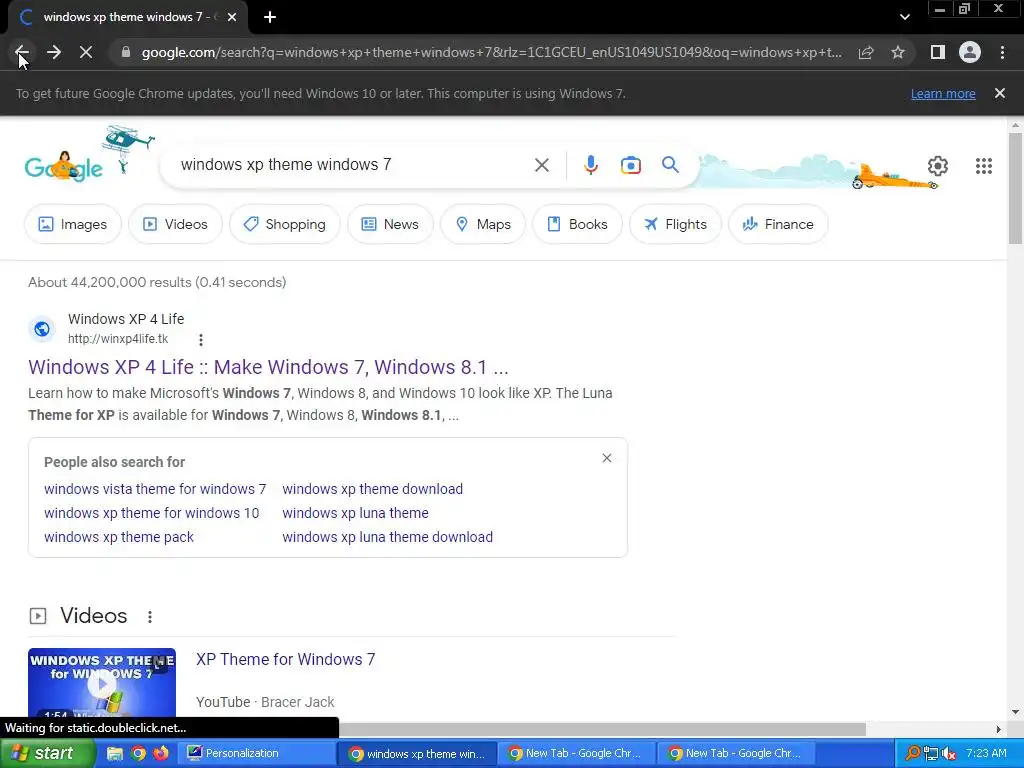Search 'windows xp luna theme' suggestion
The width and height of the screenshot is (1024, 768).
tap(355, 513)
